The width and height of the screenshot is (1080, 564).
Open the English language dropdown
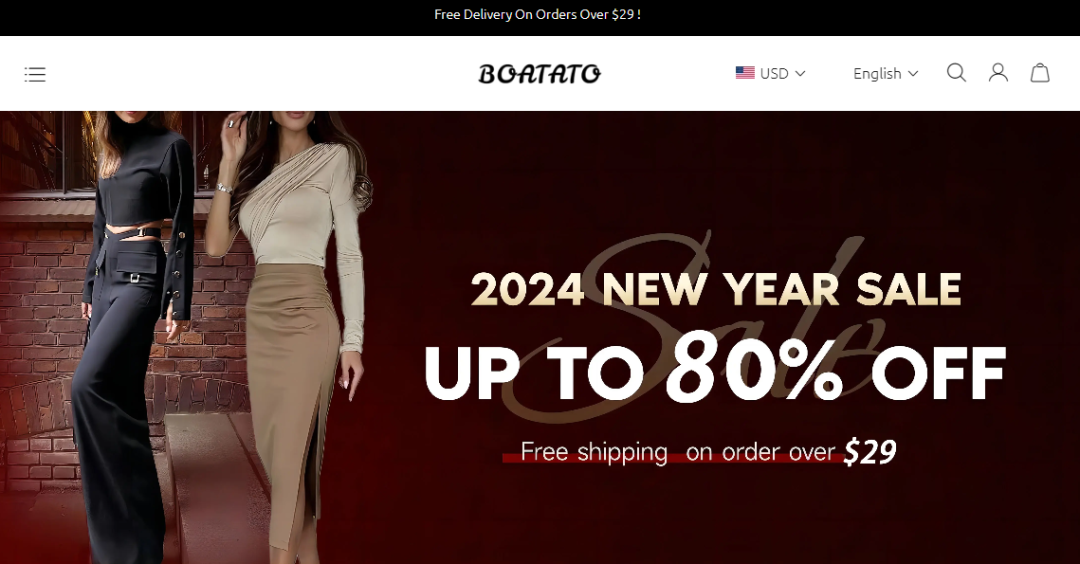pyautogui.click(x=885, y=73)
